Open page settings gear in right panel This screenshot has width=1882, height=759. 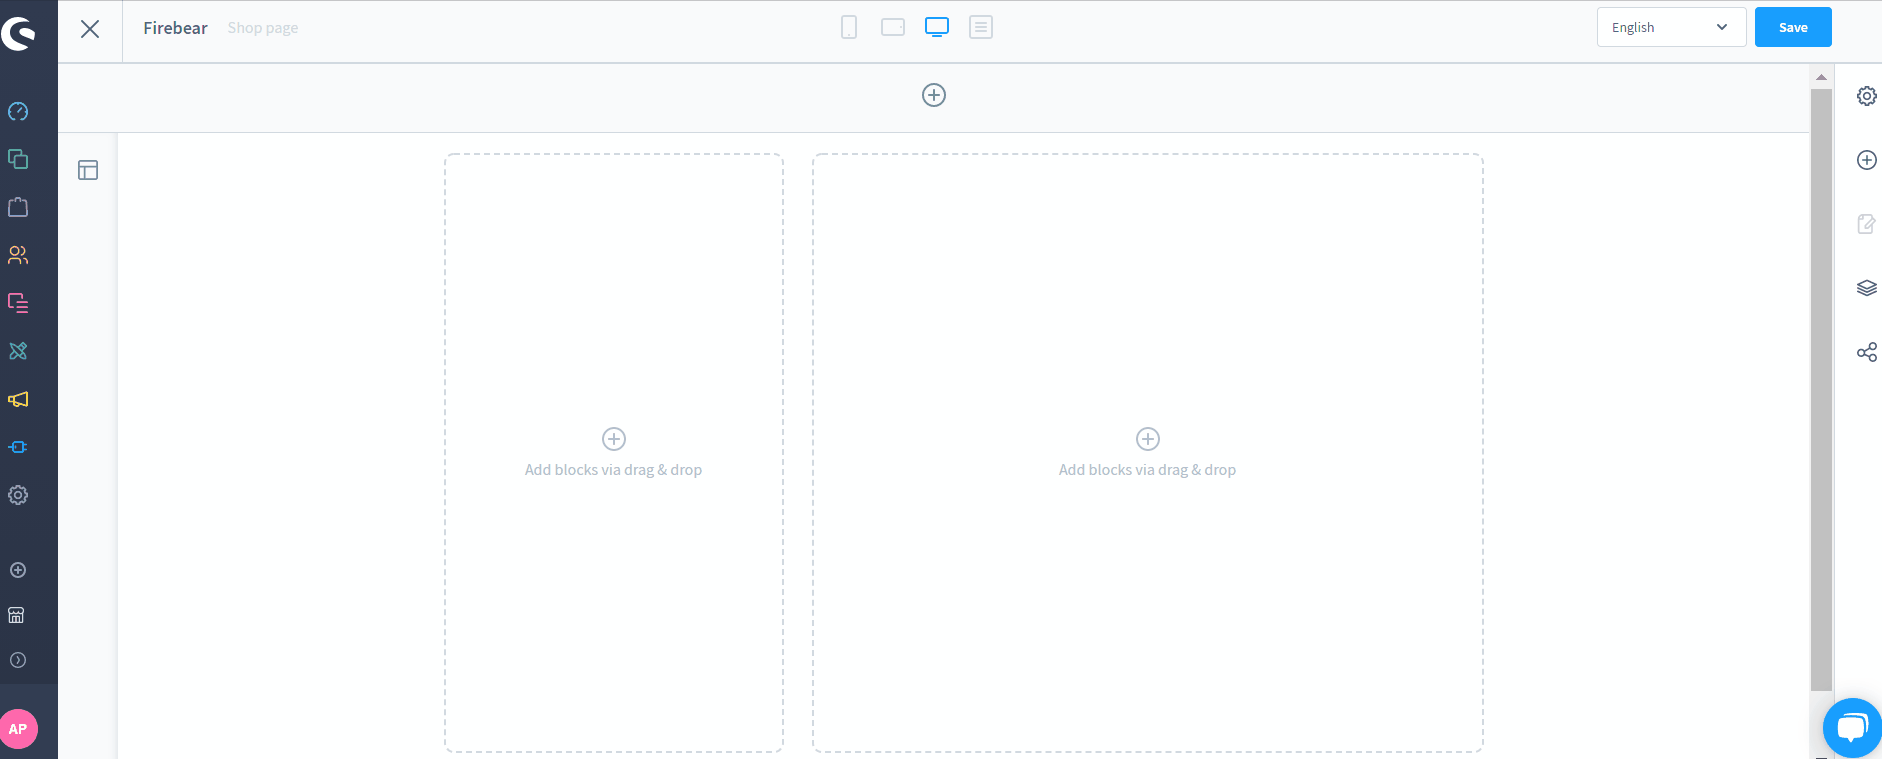pyautogui.click(x=1866, y=96)
